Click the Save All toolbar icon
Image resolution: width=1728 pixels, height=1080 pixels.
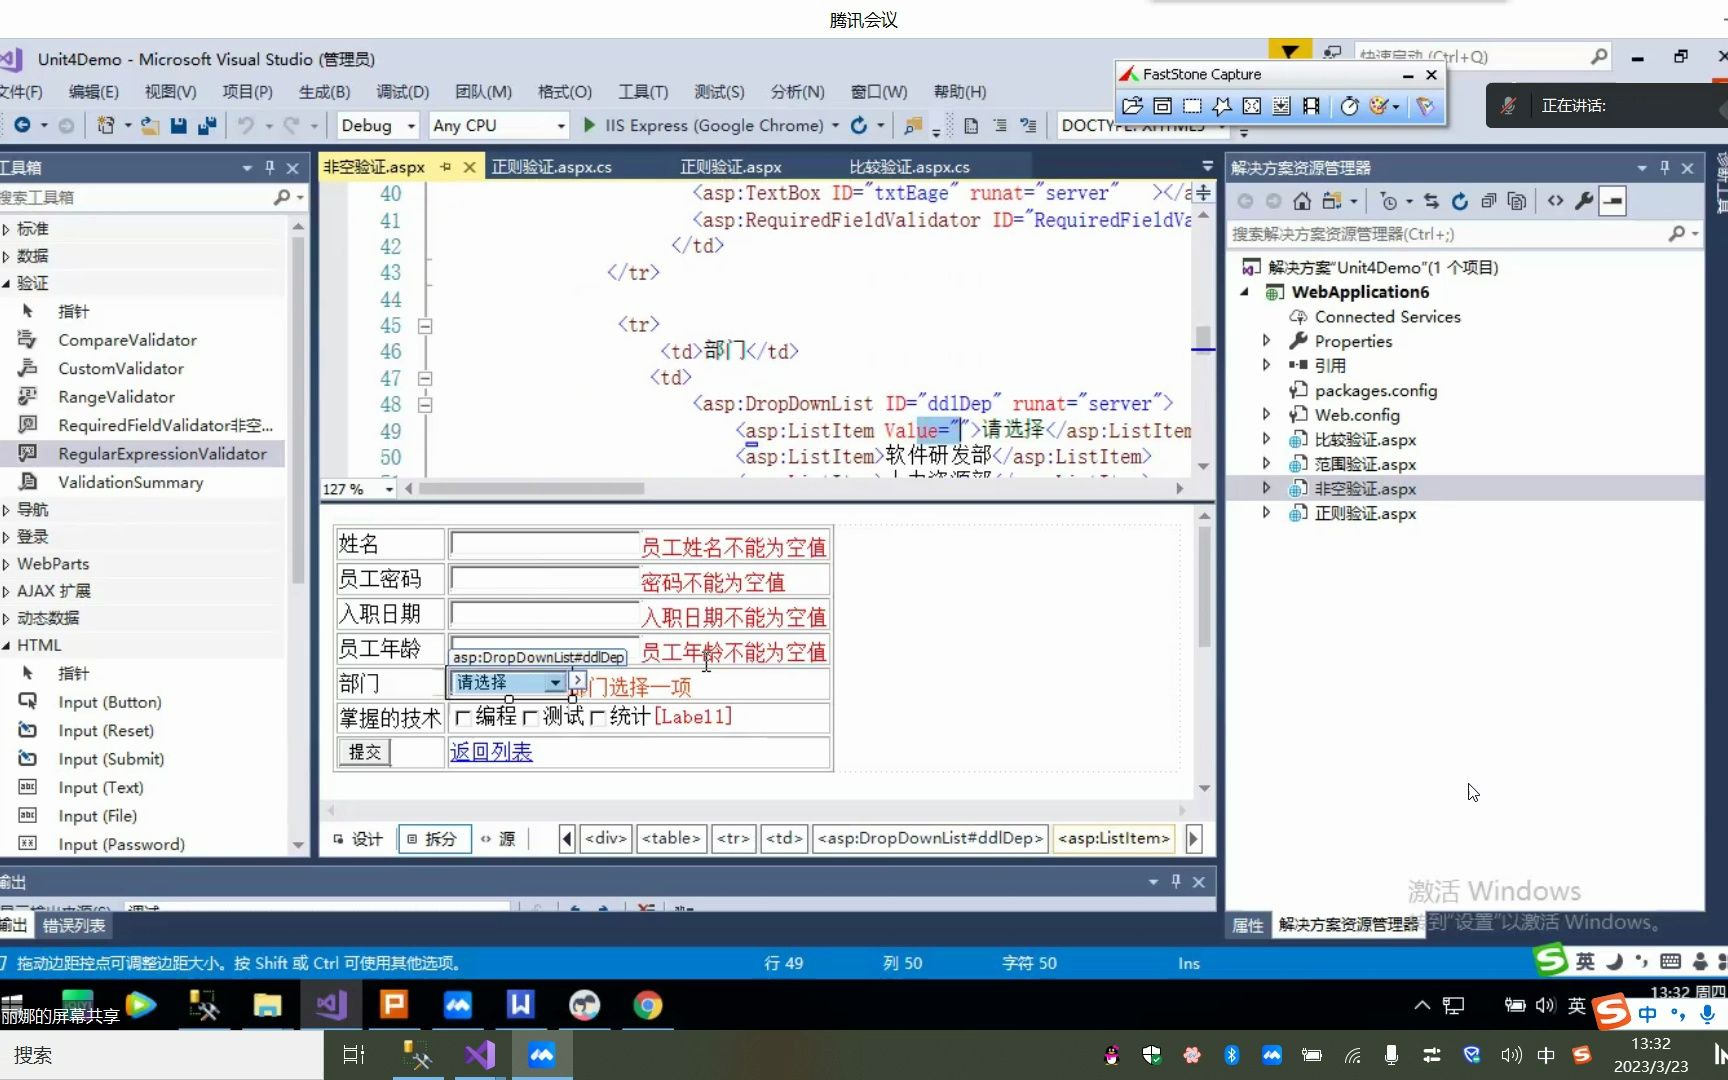(x=207, y=125)
